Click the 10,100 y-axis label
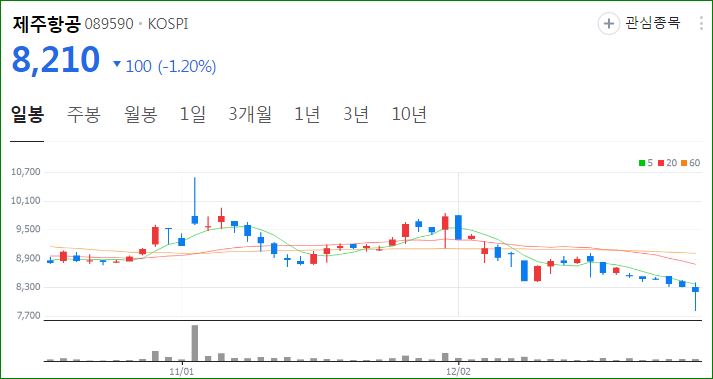This screenshot has height=379, width=713. point(27,201)
